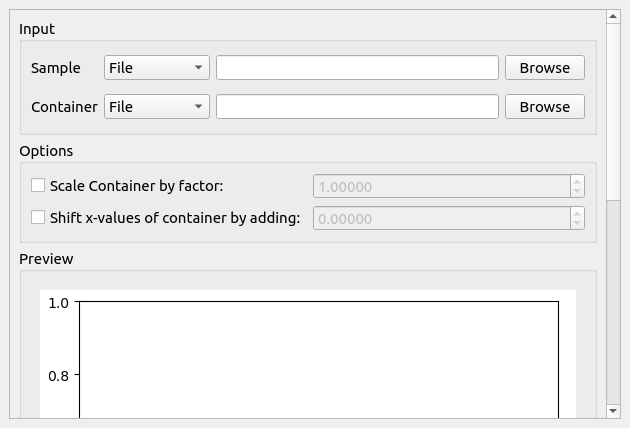Click the Container file path field

[357, 107]
